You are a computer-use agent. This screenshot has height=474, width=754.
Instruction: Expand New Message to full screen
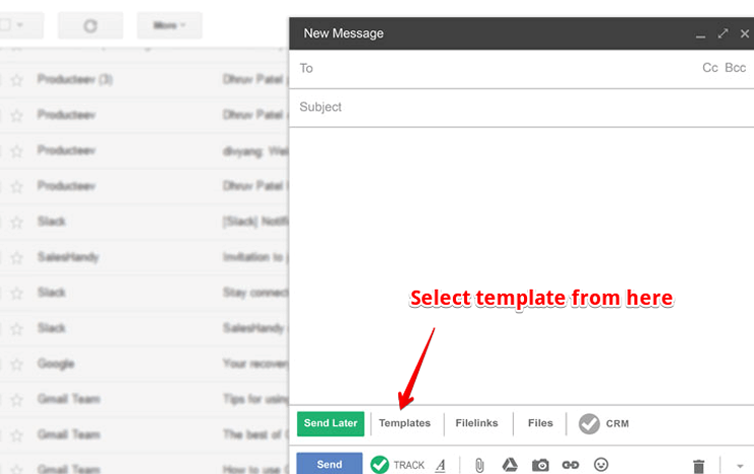tap(723, 34)
